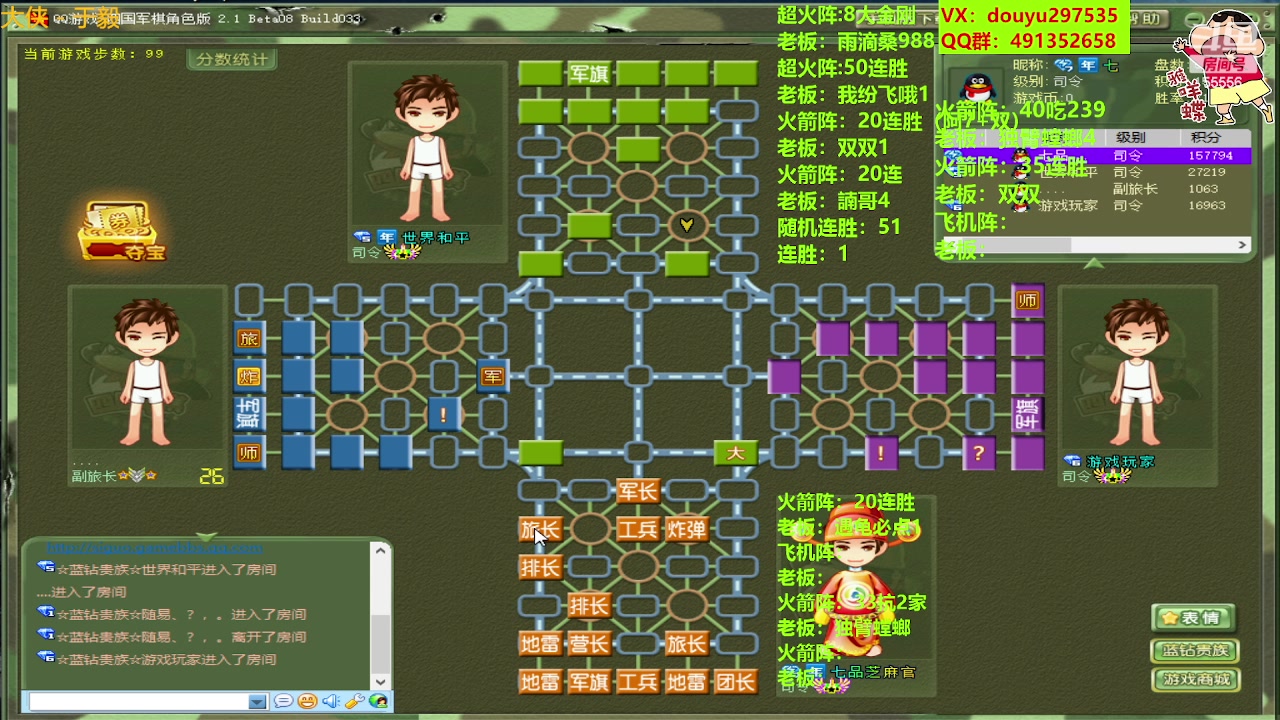Click the chat message input field
This screenshot has width=1280, height=720.
(138, 702)
